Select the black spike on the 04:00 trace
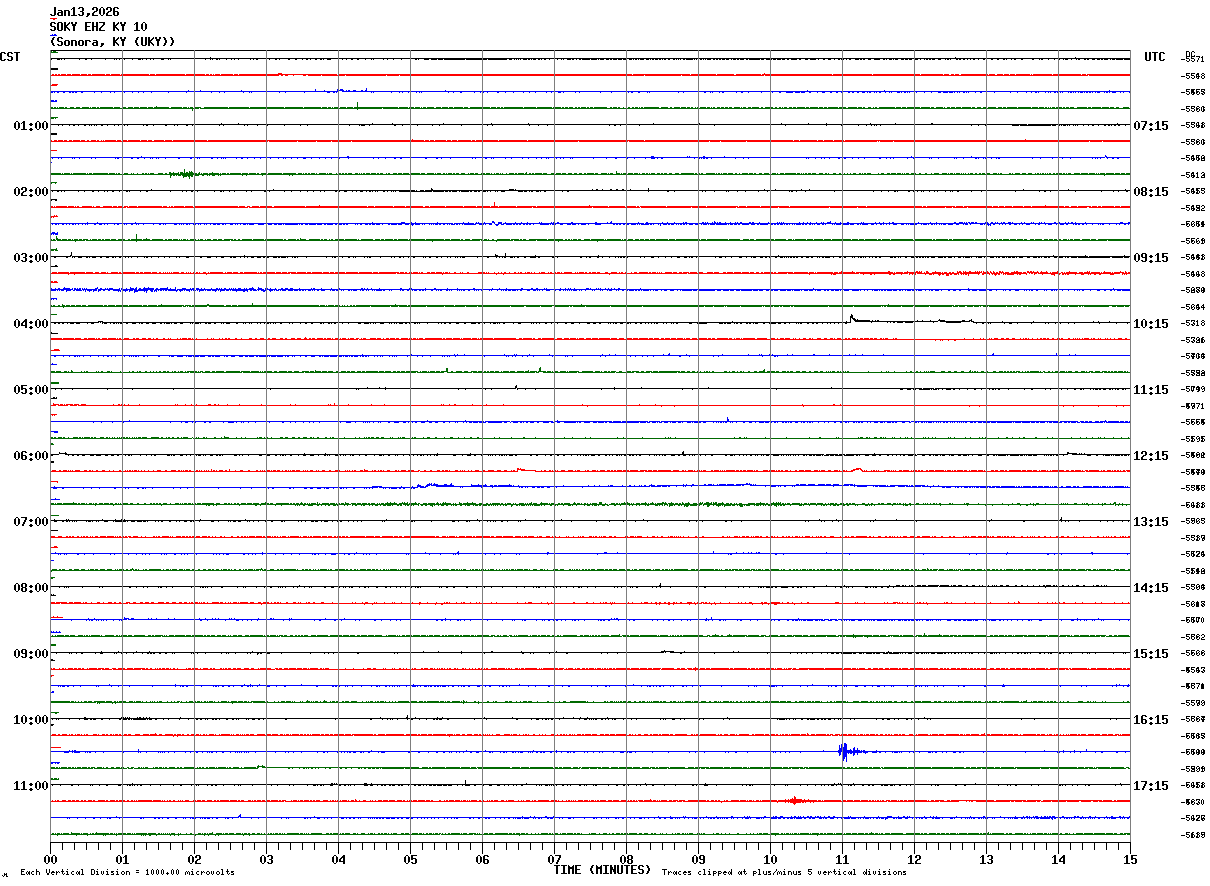Viewport: 1210px width, 886px height. [852, 319]
